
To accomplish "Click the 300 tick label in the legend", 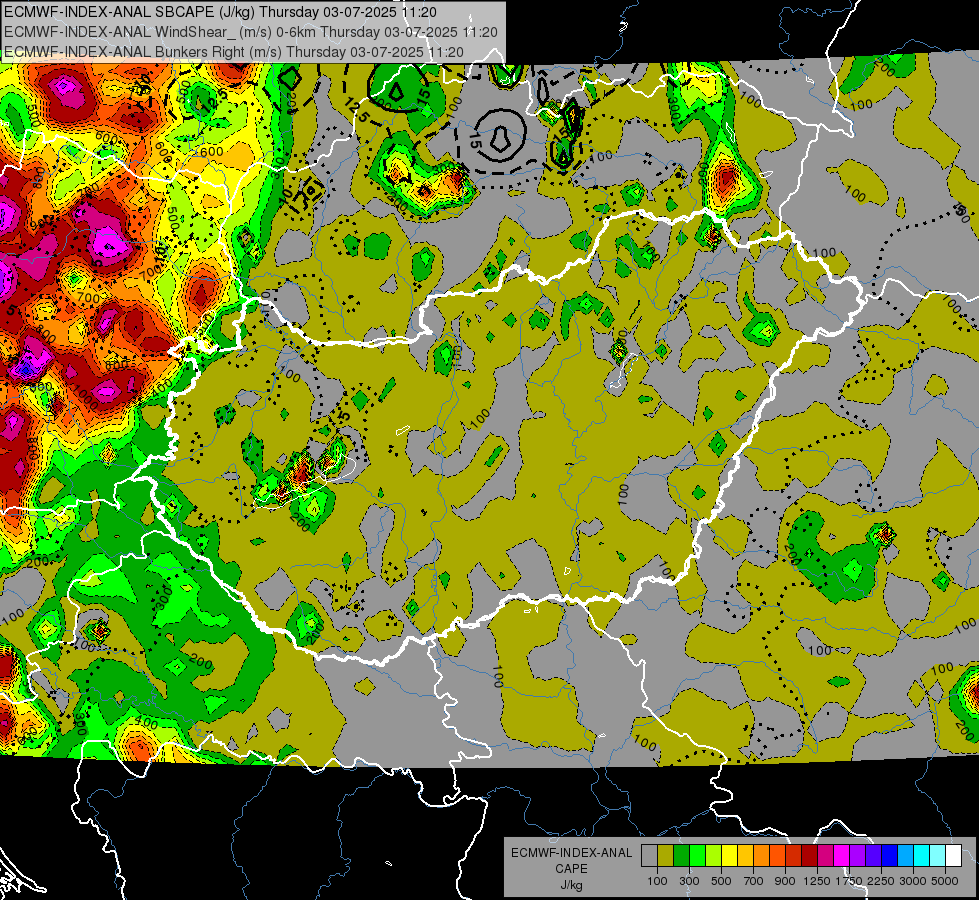I will tap(689, 881).
